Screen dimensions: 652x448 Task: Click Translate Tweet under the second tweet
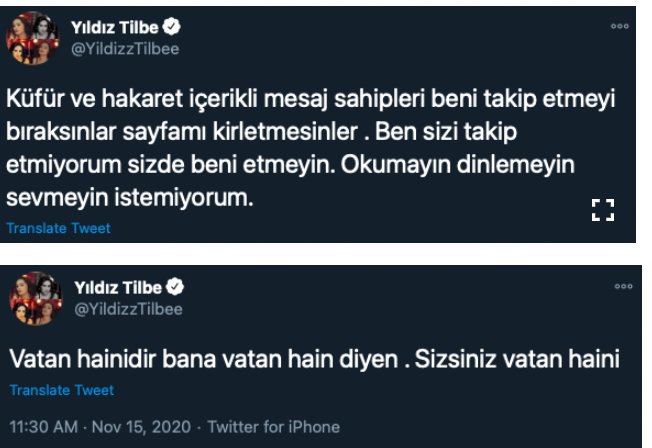pos(62,390)
